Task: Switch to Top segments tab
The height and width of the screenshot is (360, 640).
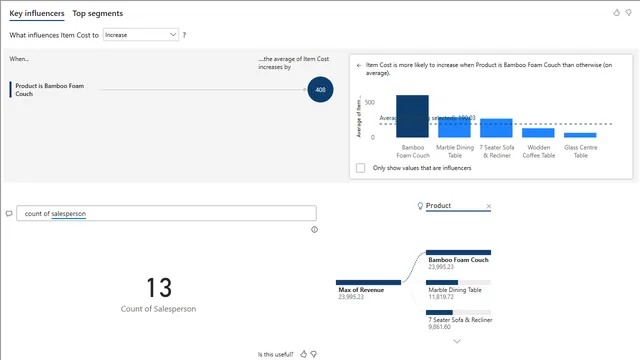Action: click(x=98, y=13)
